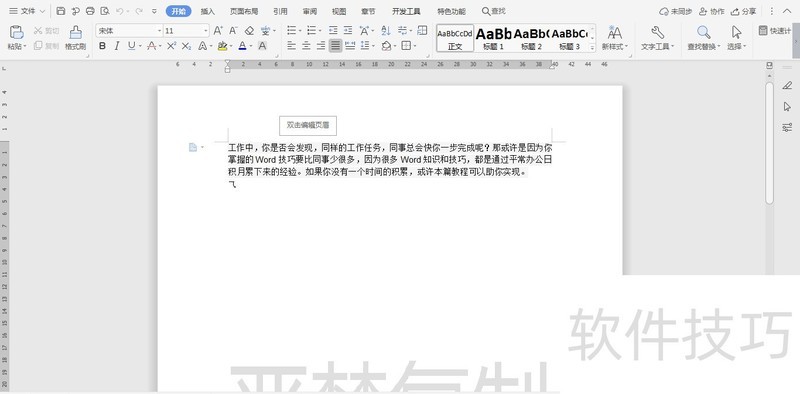Click the Redo arrow icon
800x394 pixels.
(x=139, y=11)
